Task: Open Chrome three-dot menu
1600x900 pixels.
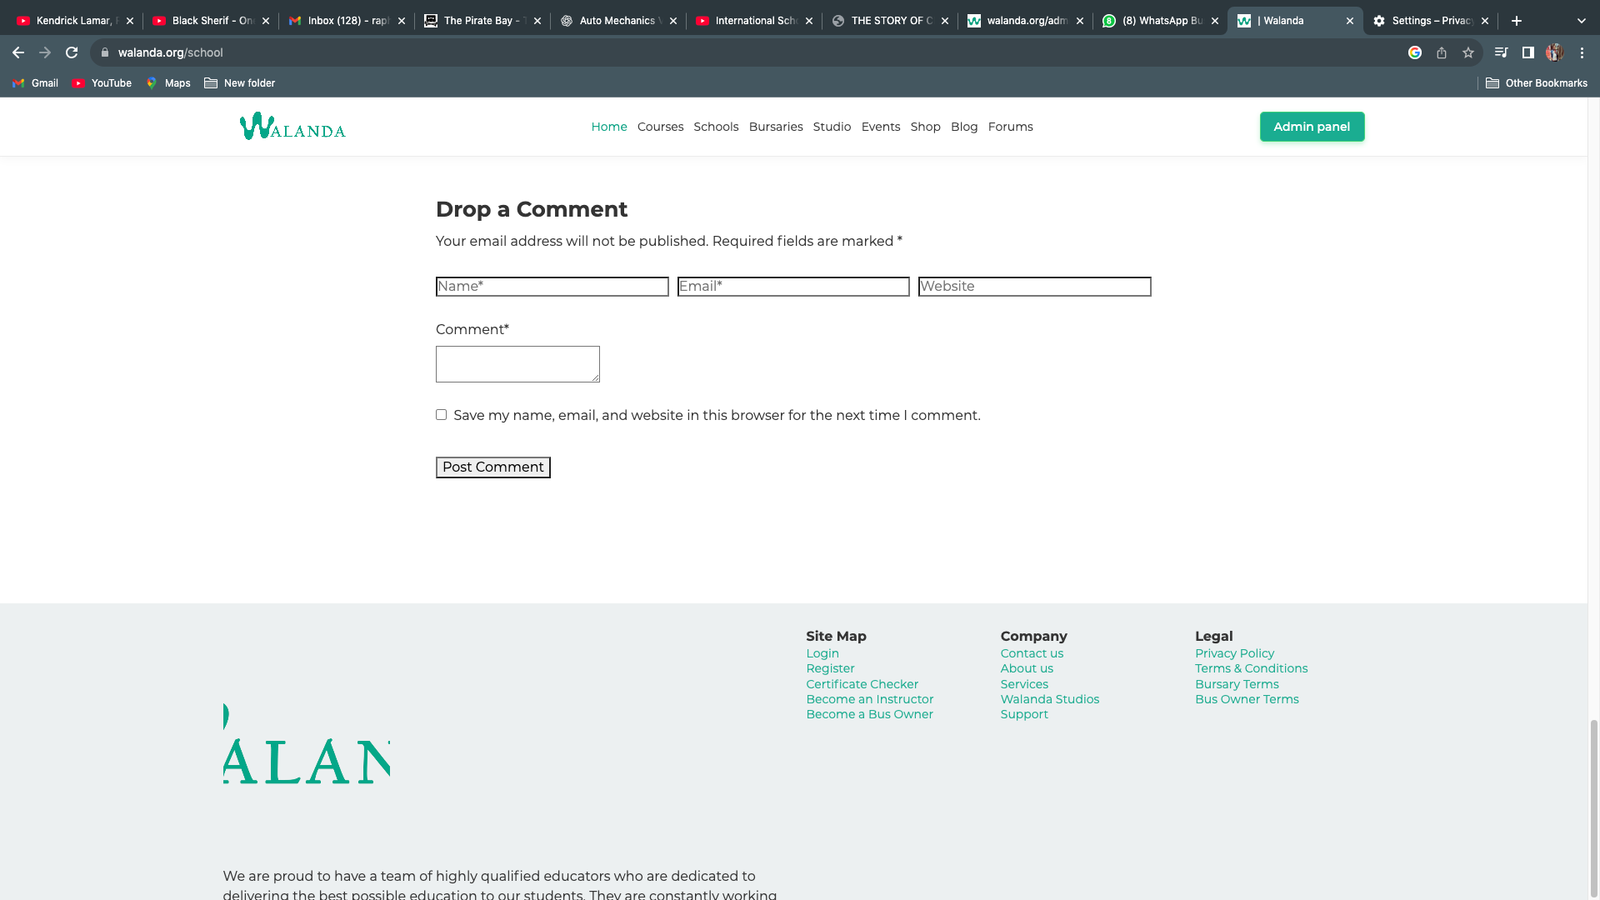Action: tap(1581, 52)
